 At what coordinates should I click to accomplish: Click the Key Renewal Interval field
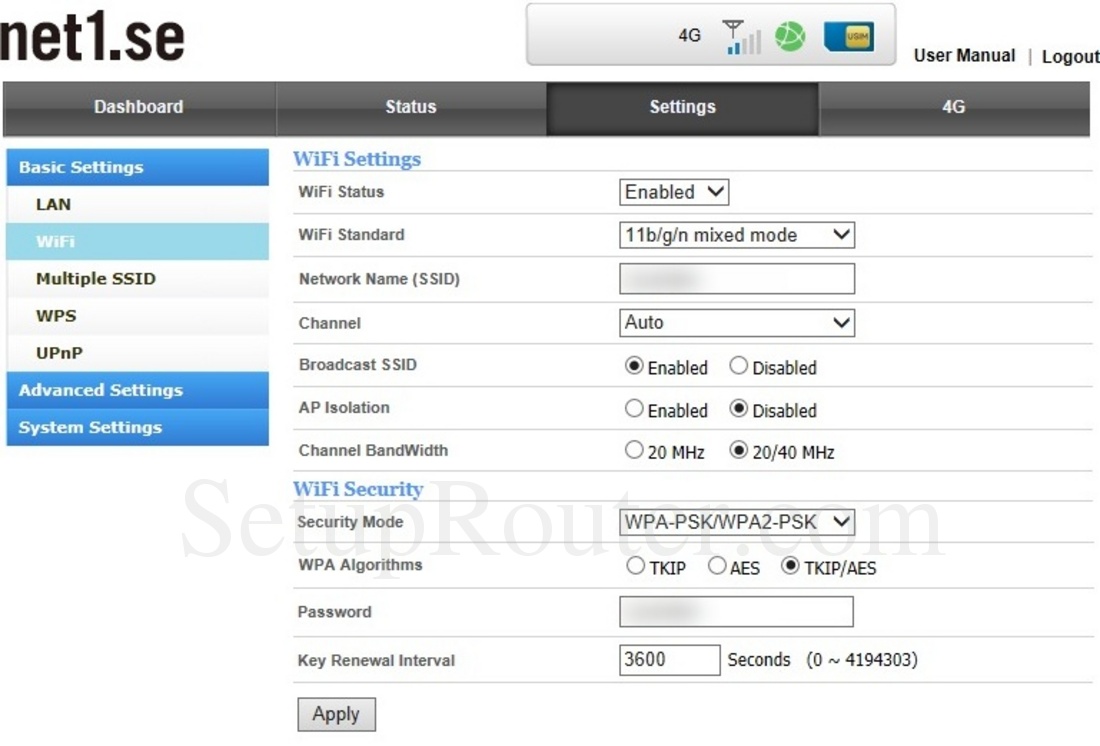(670, 660)
